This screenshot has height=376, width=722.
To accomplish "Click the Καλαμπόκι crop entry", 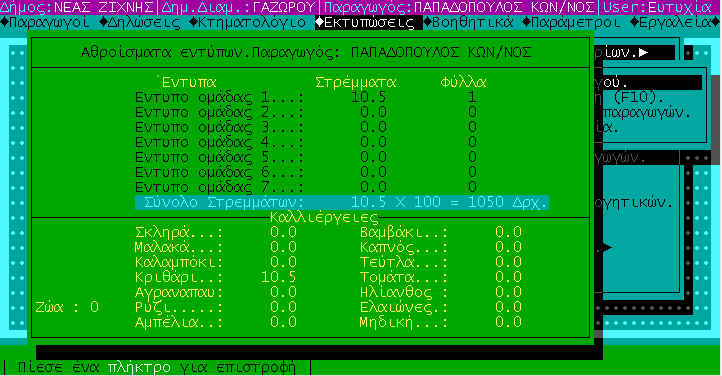I will point(215,262).
